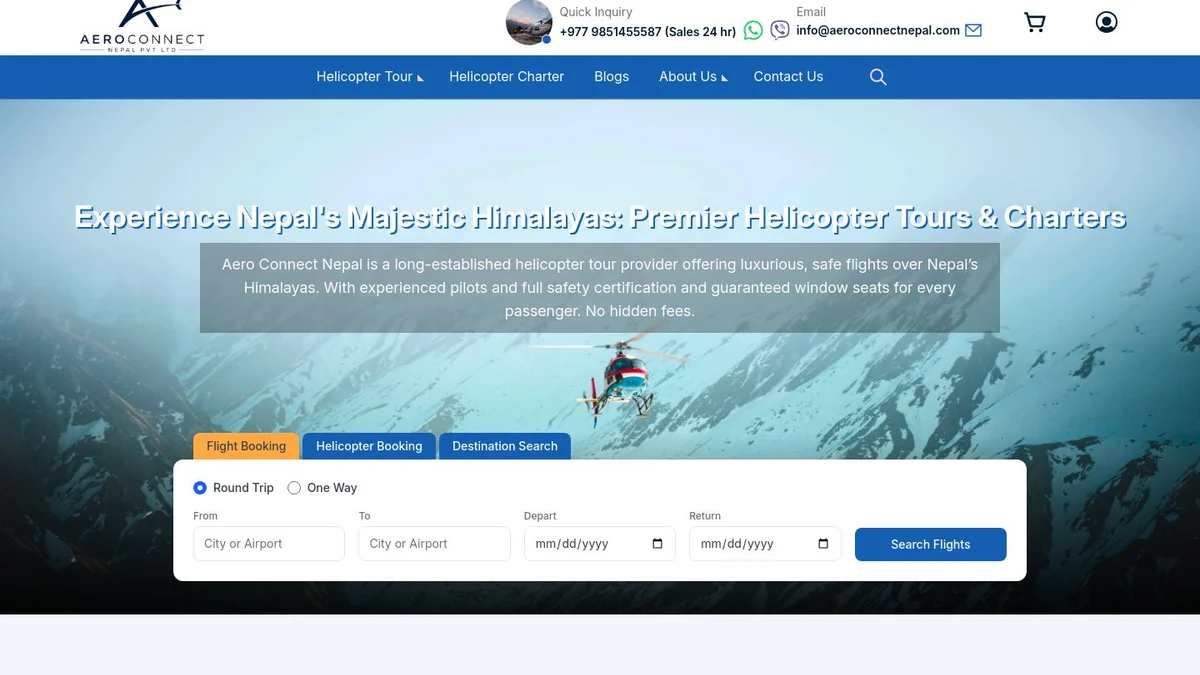Screen dimensions: 1200x675
Task: Click the search magnifier icon
Action: 878,77
